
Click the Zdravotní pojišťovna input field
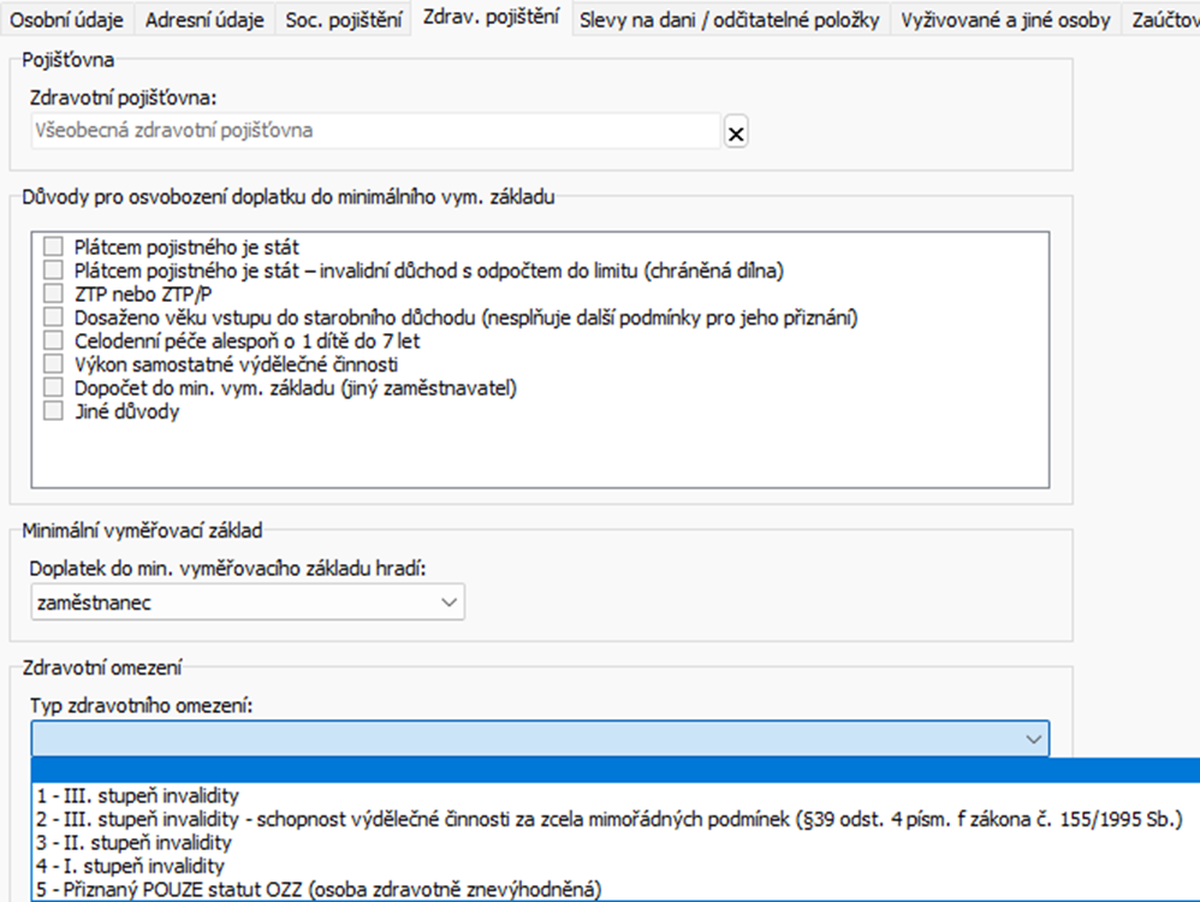pos(375,131)
